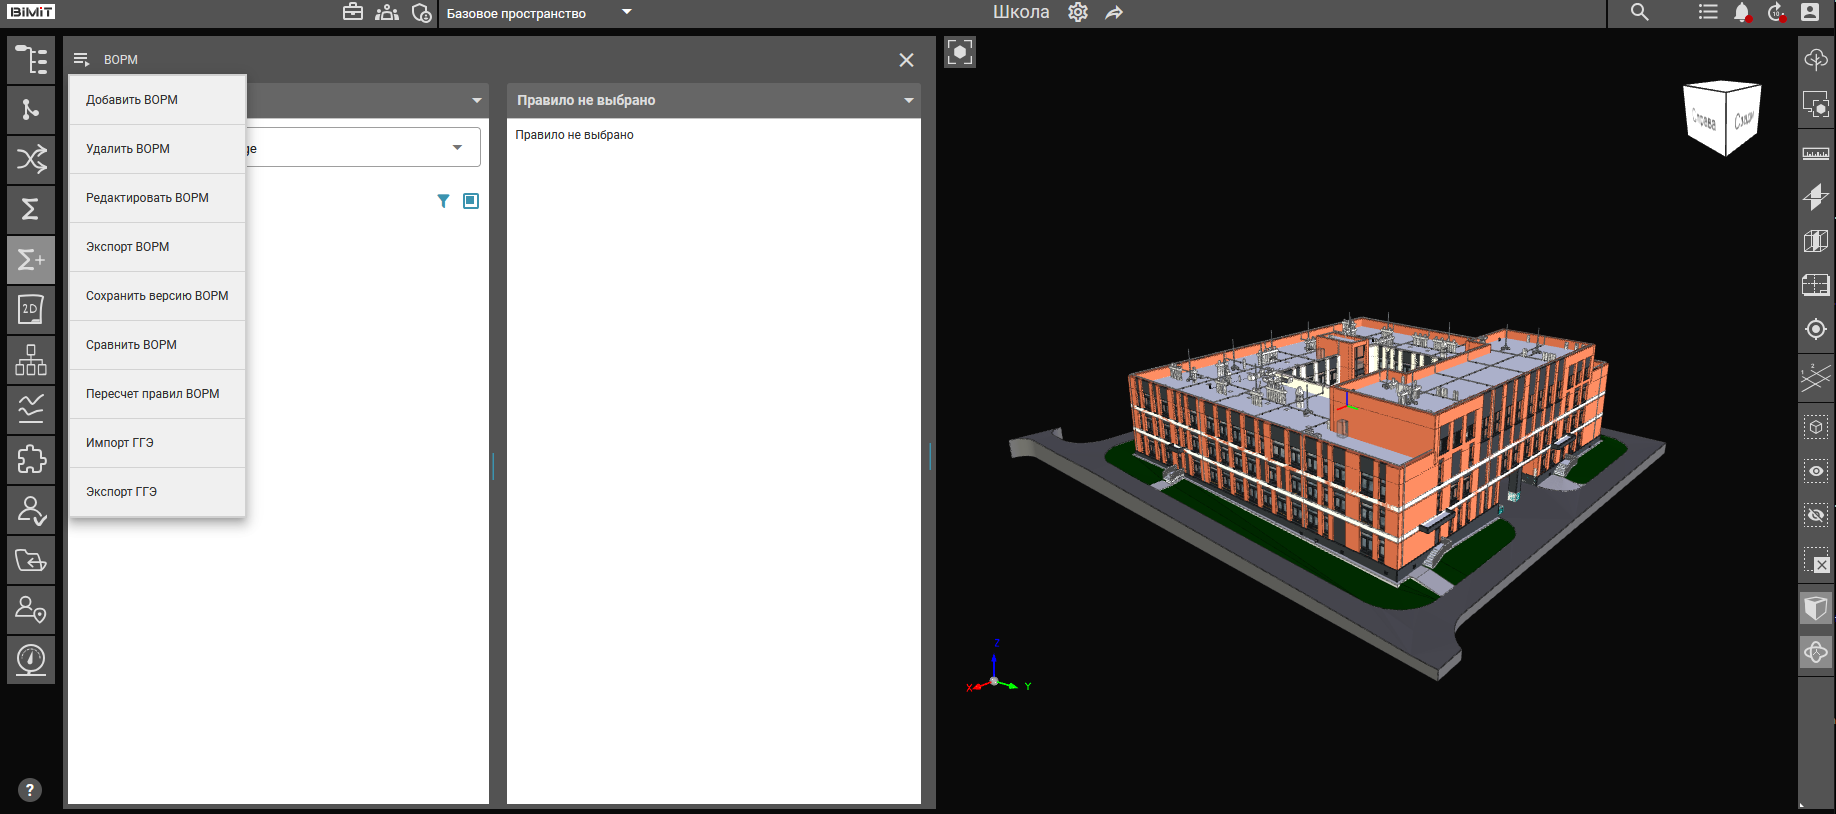Choose Редактировать ВОРМ from the menu
The width and height of the screenshot is (1836, 814).
157,198
